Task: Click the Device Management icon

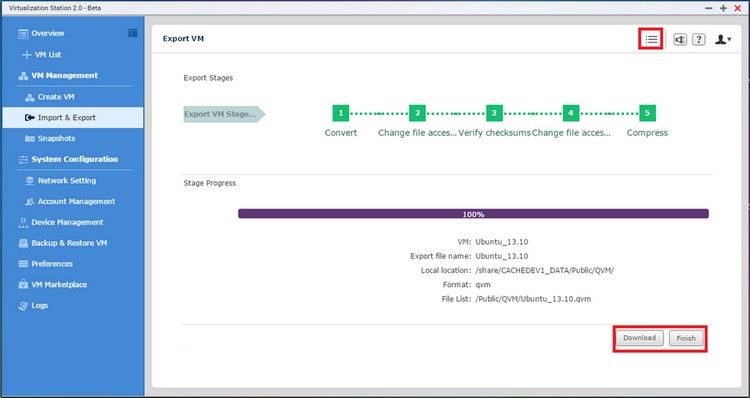Action: point(22,222)
